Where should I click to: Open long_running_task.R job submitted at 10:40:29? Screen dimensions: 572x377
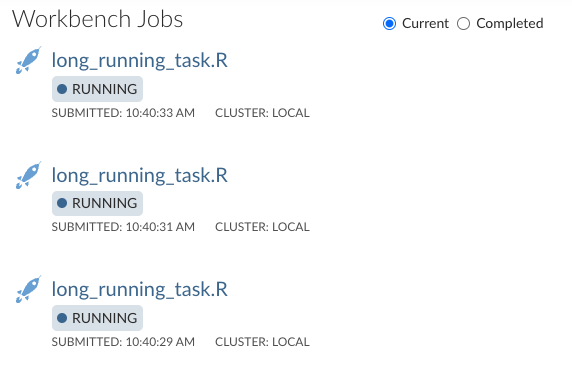(139, 289)
